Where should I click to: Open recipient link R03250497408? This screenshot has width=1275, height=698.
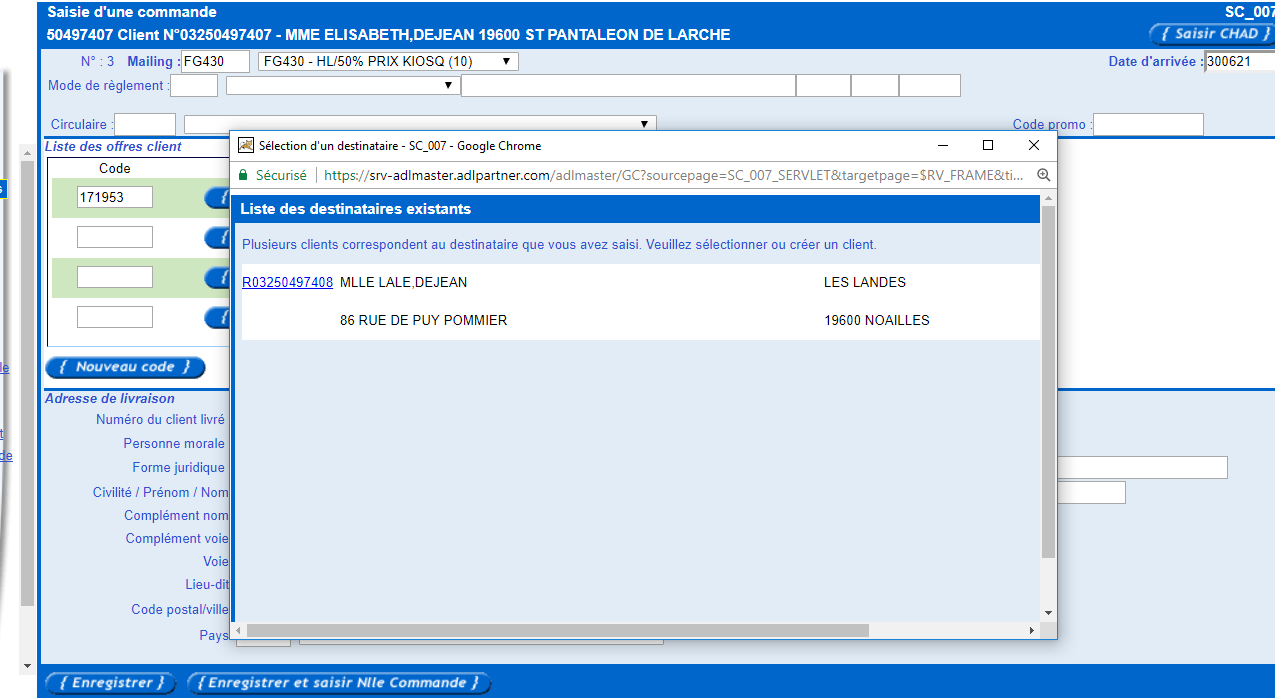(x=287, y=283)
